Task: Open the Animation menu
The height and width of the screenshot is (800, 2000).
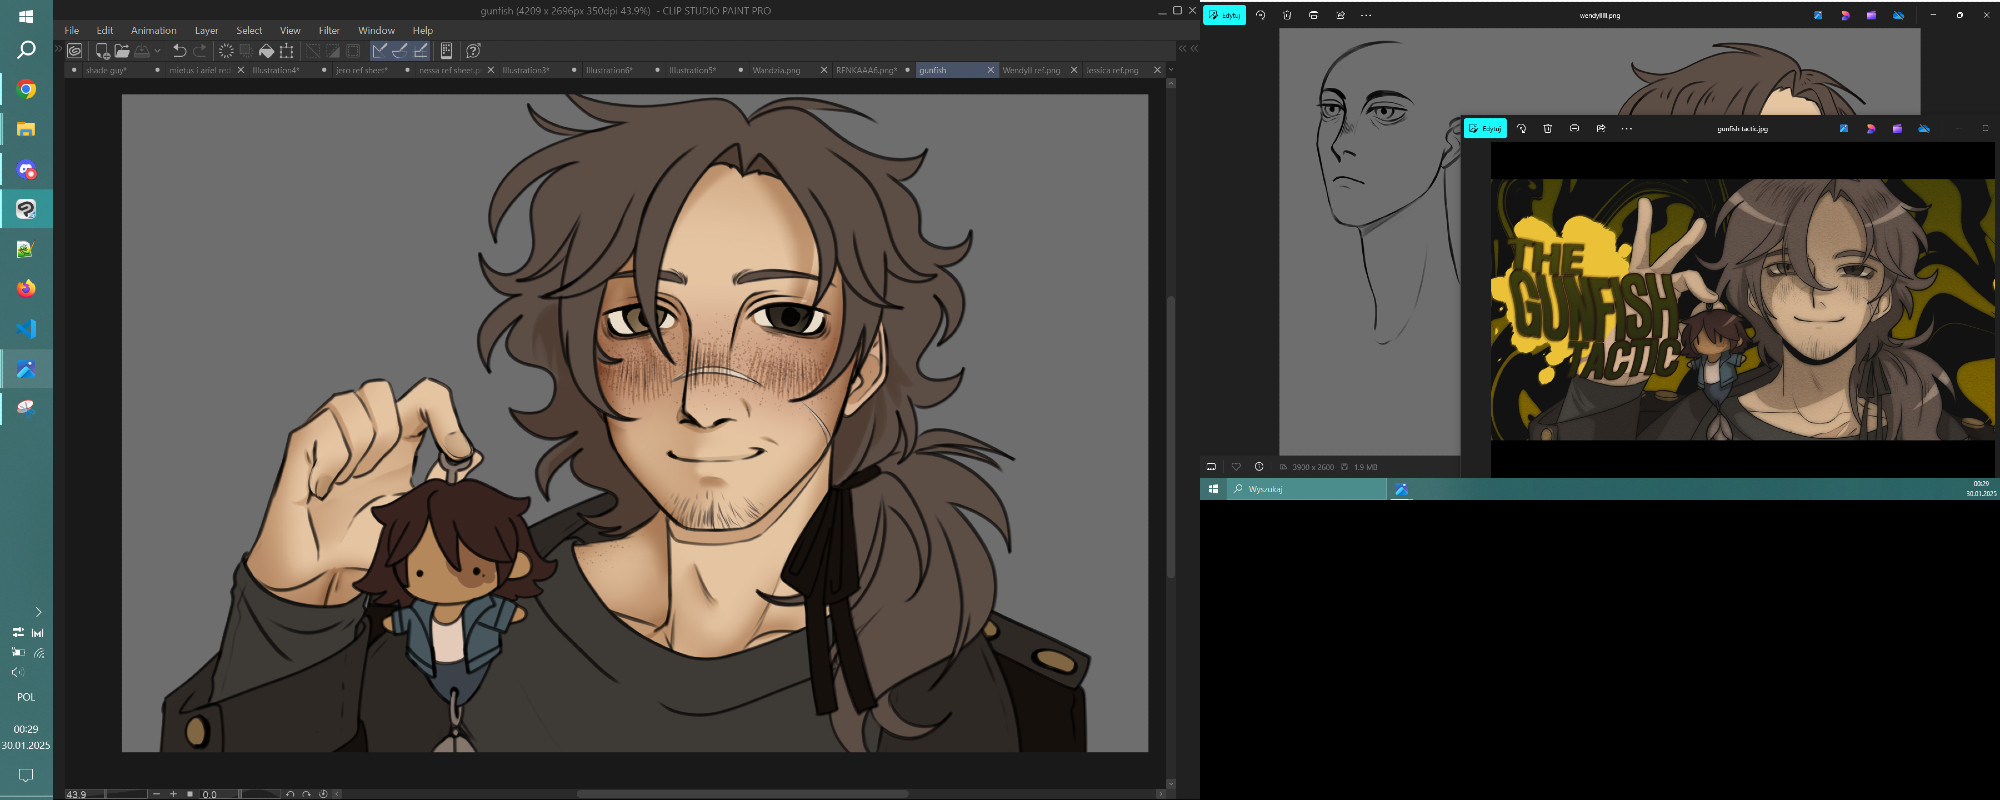Action: pos(153,30)
